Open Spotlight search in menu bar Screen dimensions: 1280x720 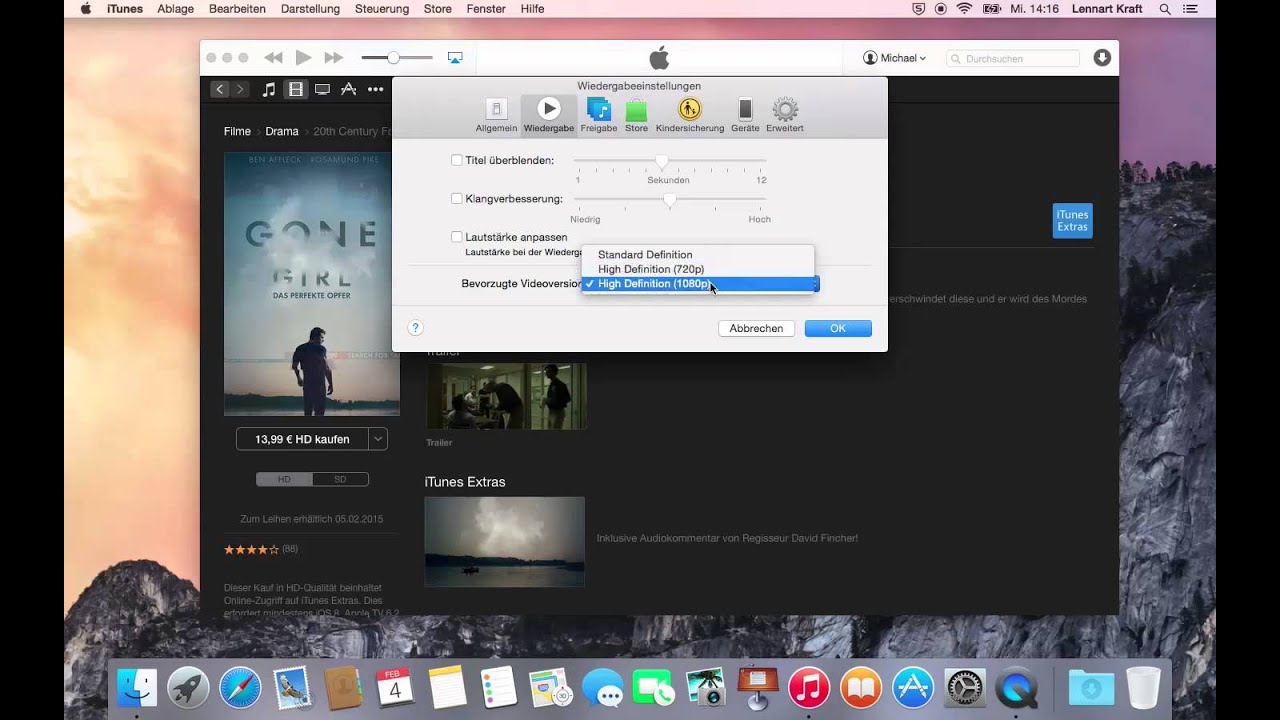(1165, 9)
